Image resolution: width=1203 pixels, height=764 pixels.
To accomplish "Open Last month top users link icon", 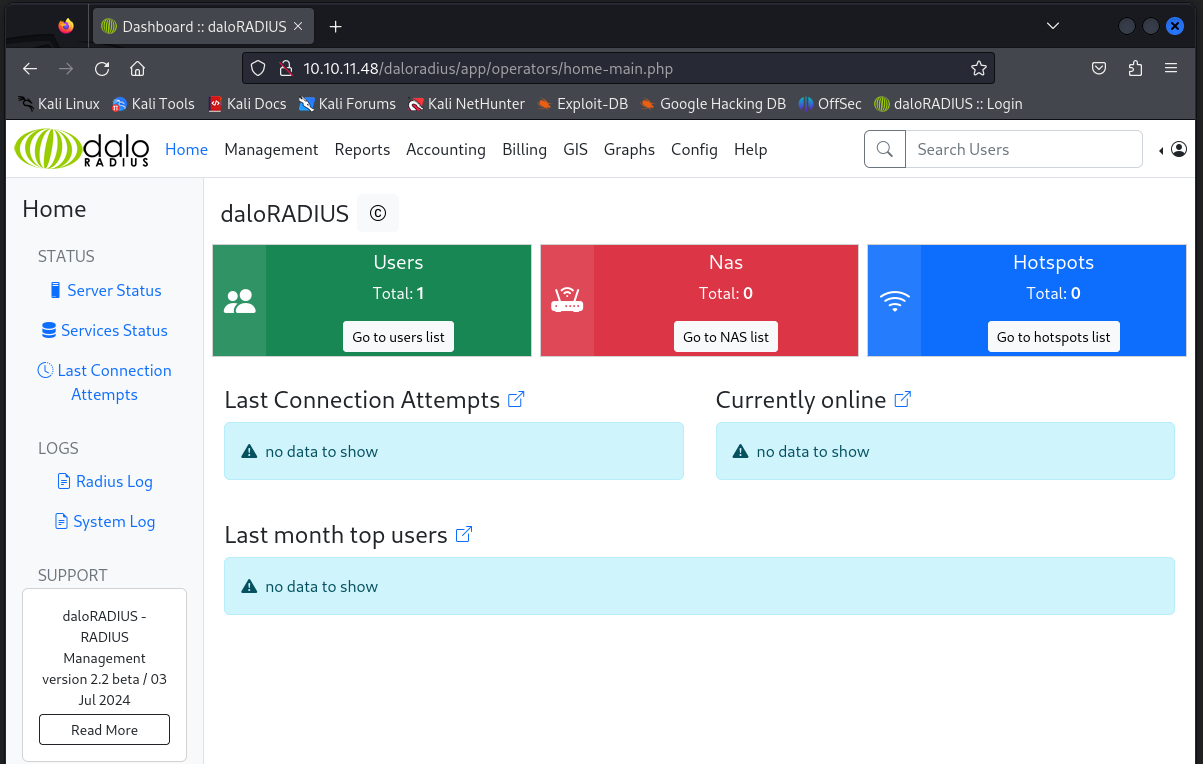I will [464, 535].
